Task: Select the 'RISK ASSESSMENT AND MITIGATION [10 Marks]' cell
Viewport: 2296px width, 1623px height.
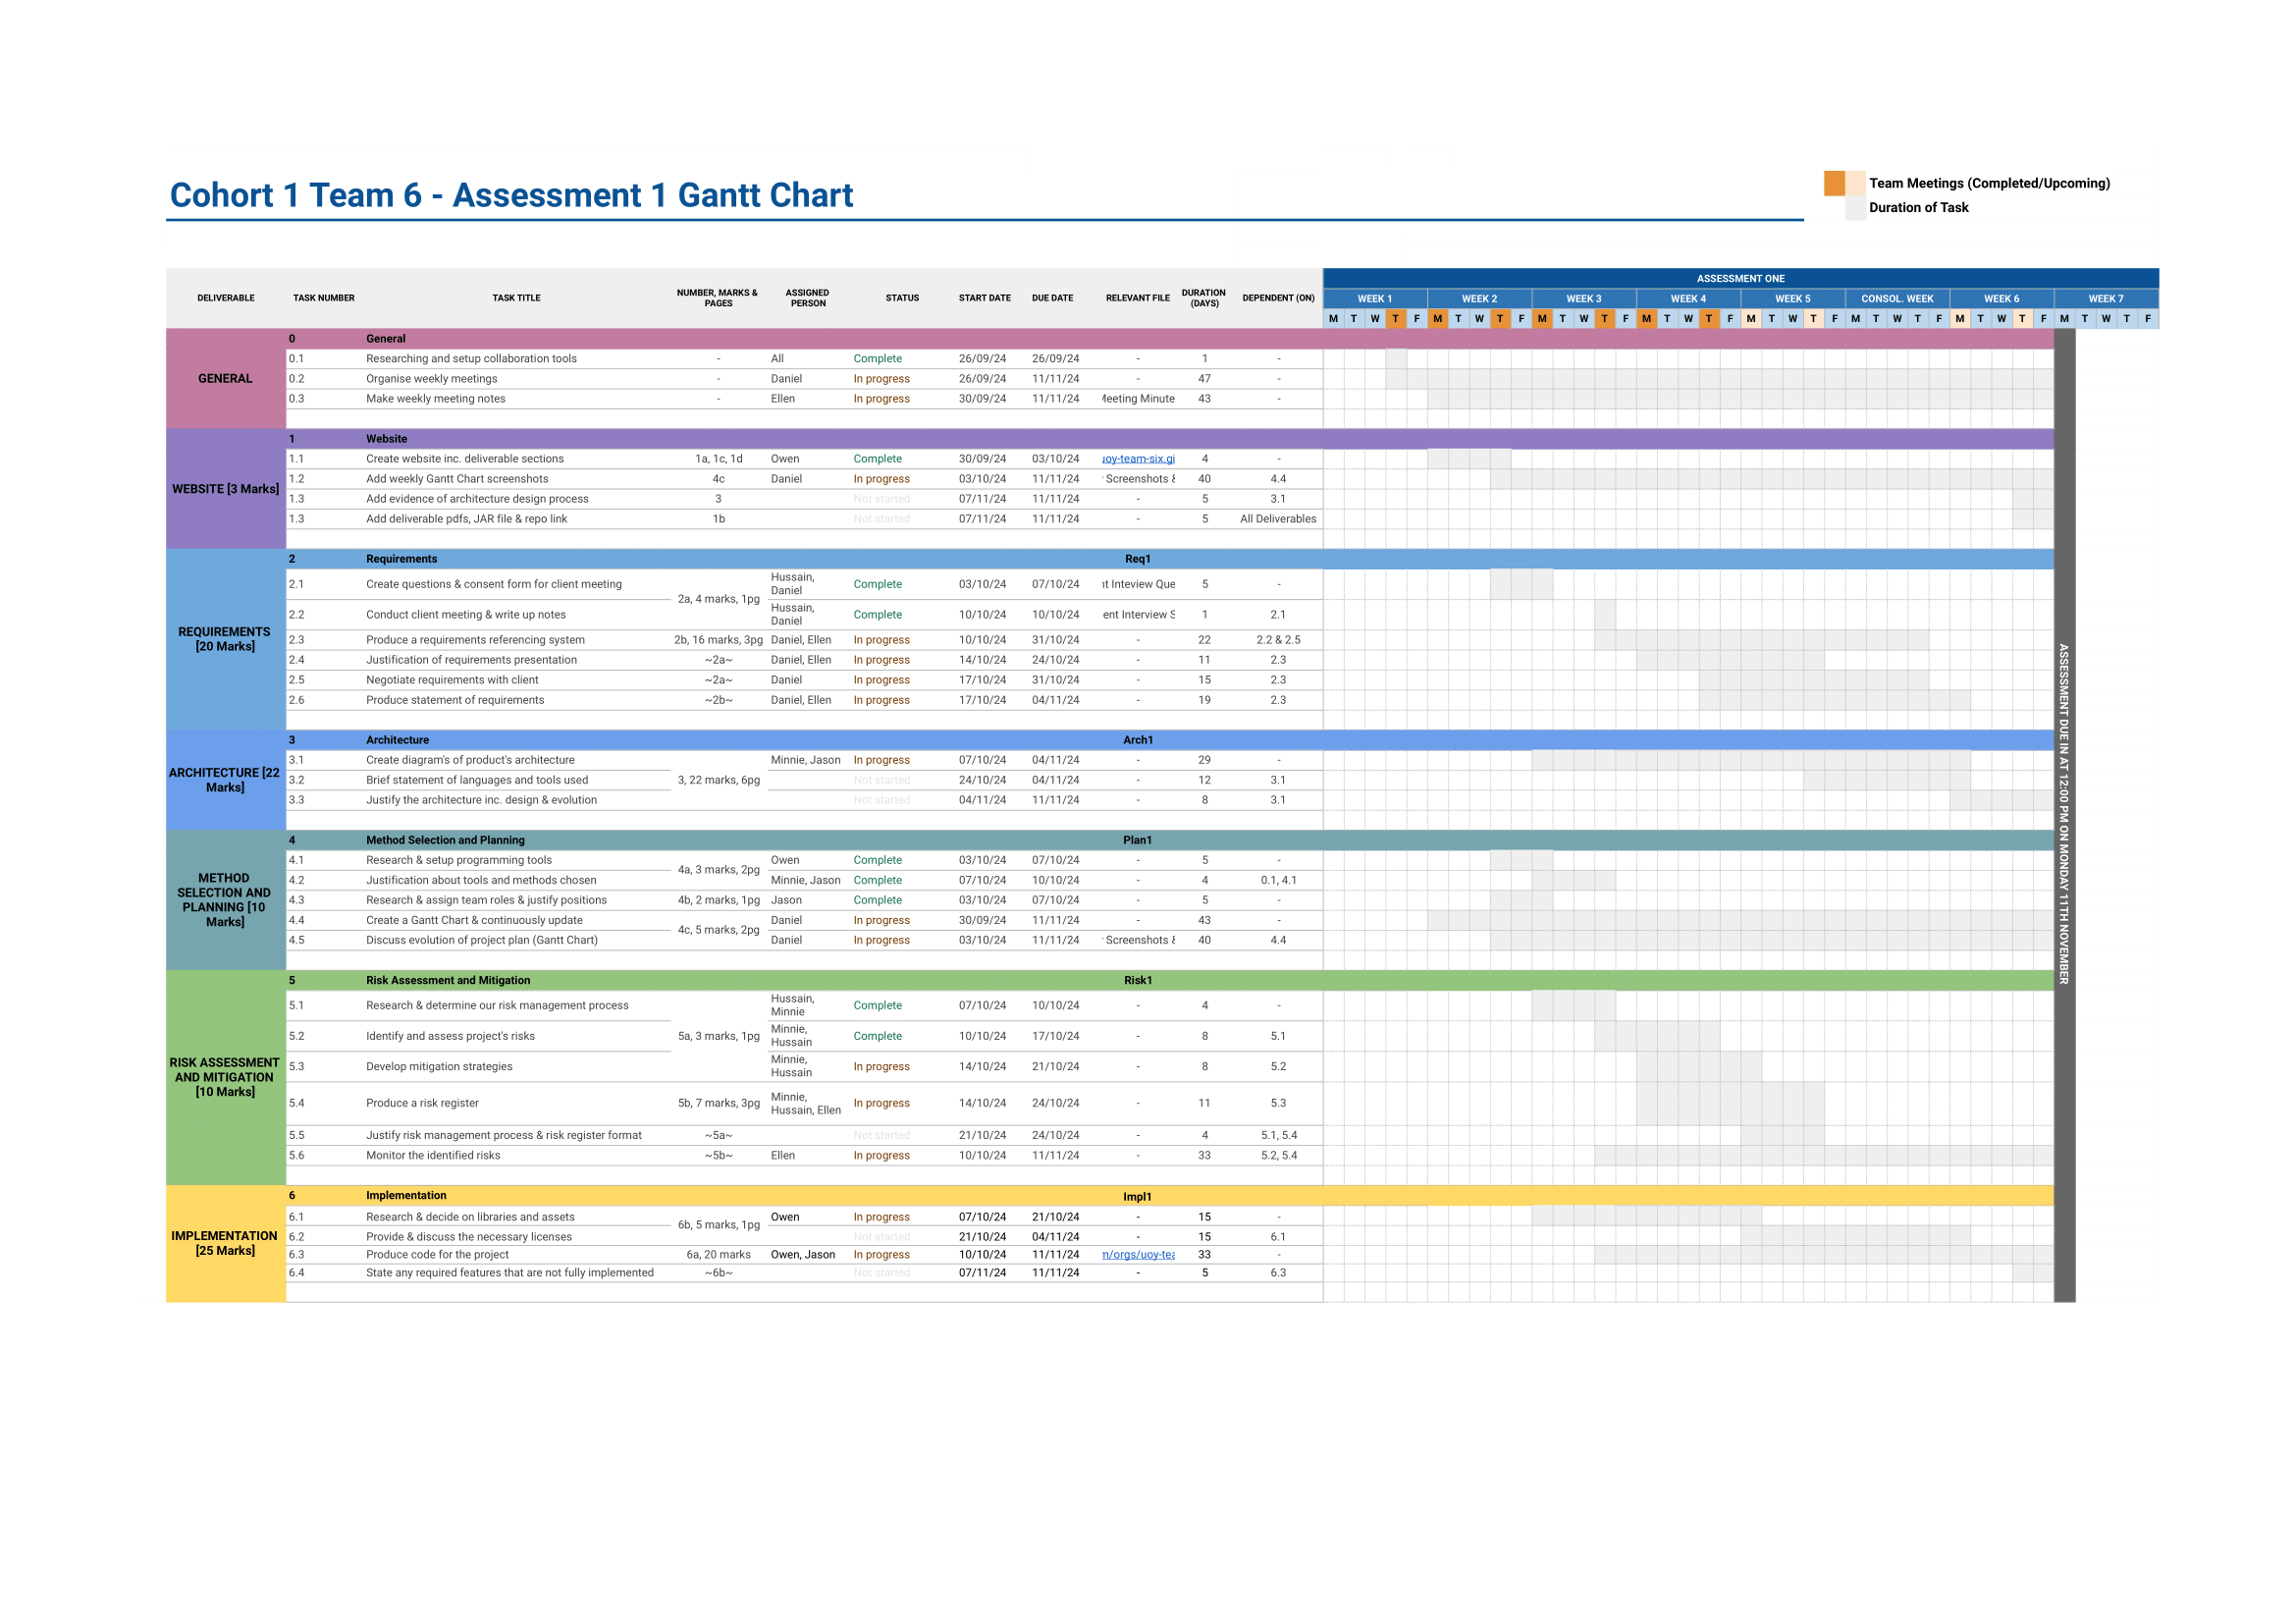Action: click(x=226, y=1078)
